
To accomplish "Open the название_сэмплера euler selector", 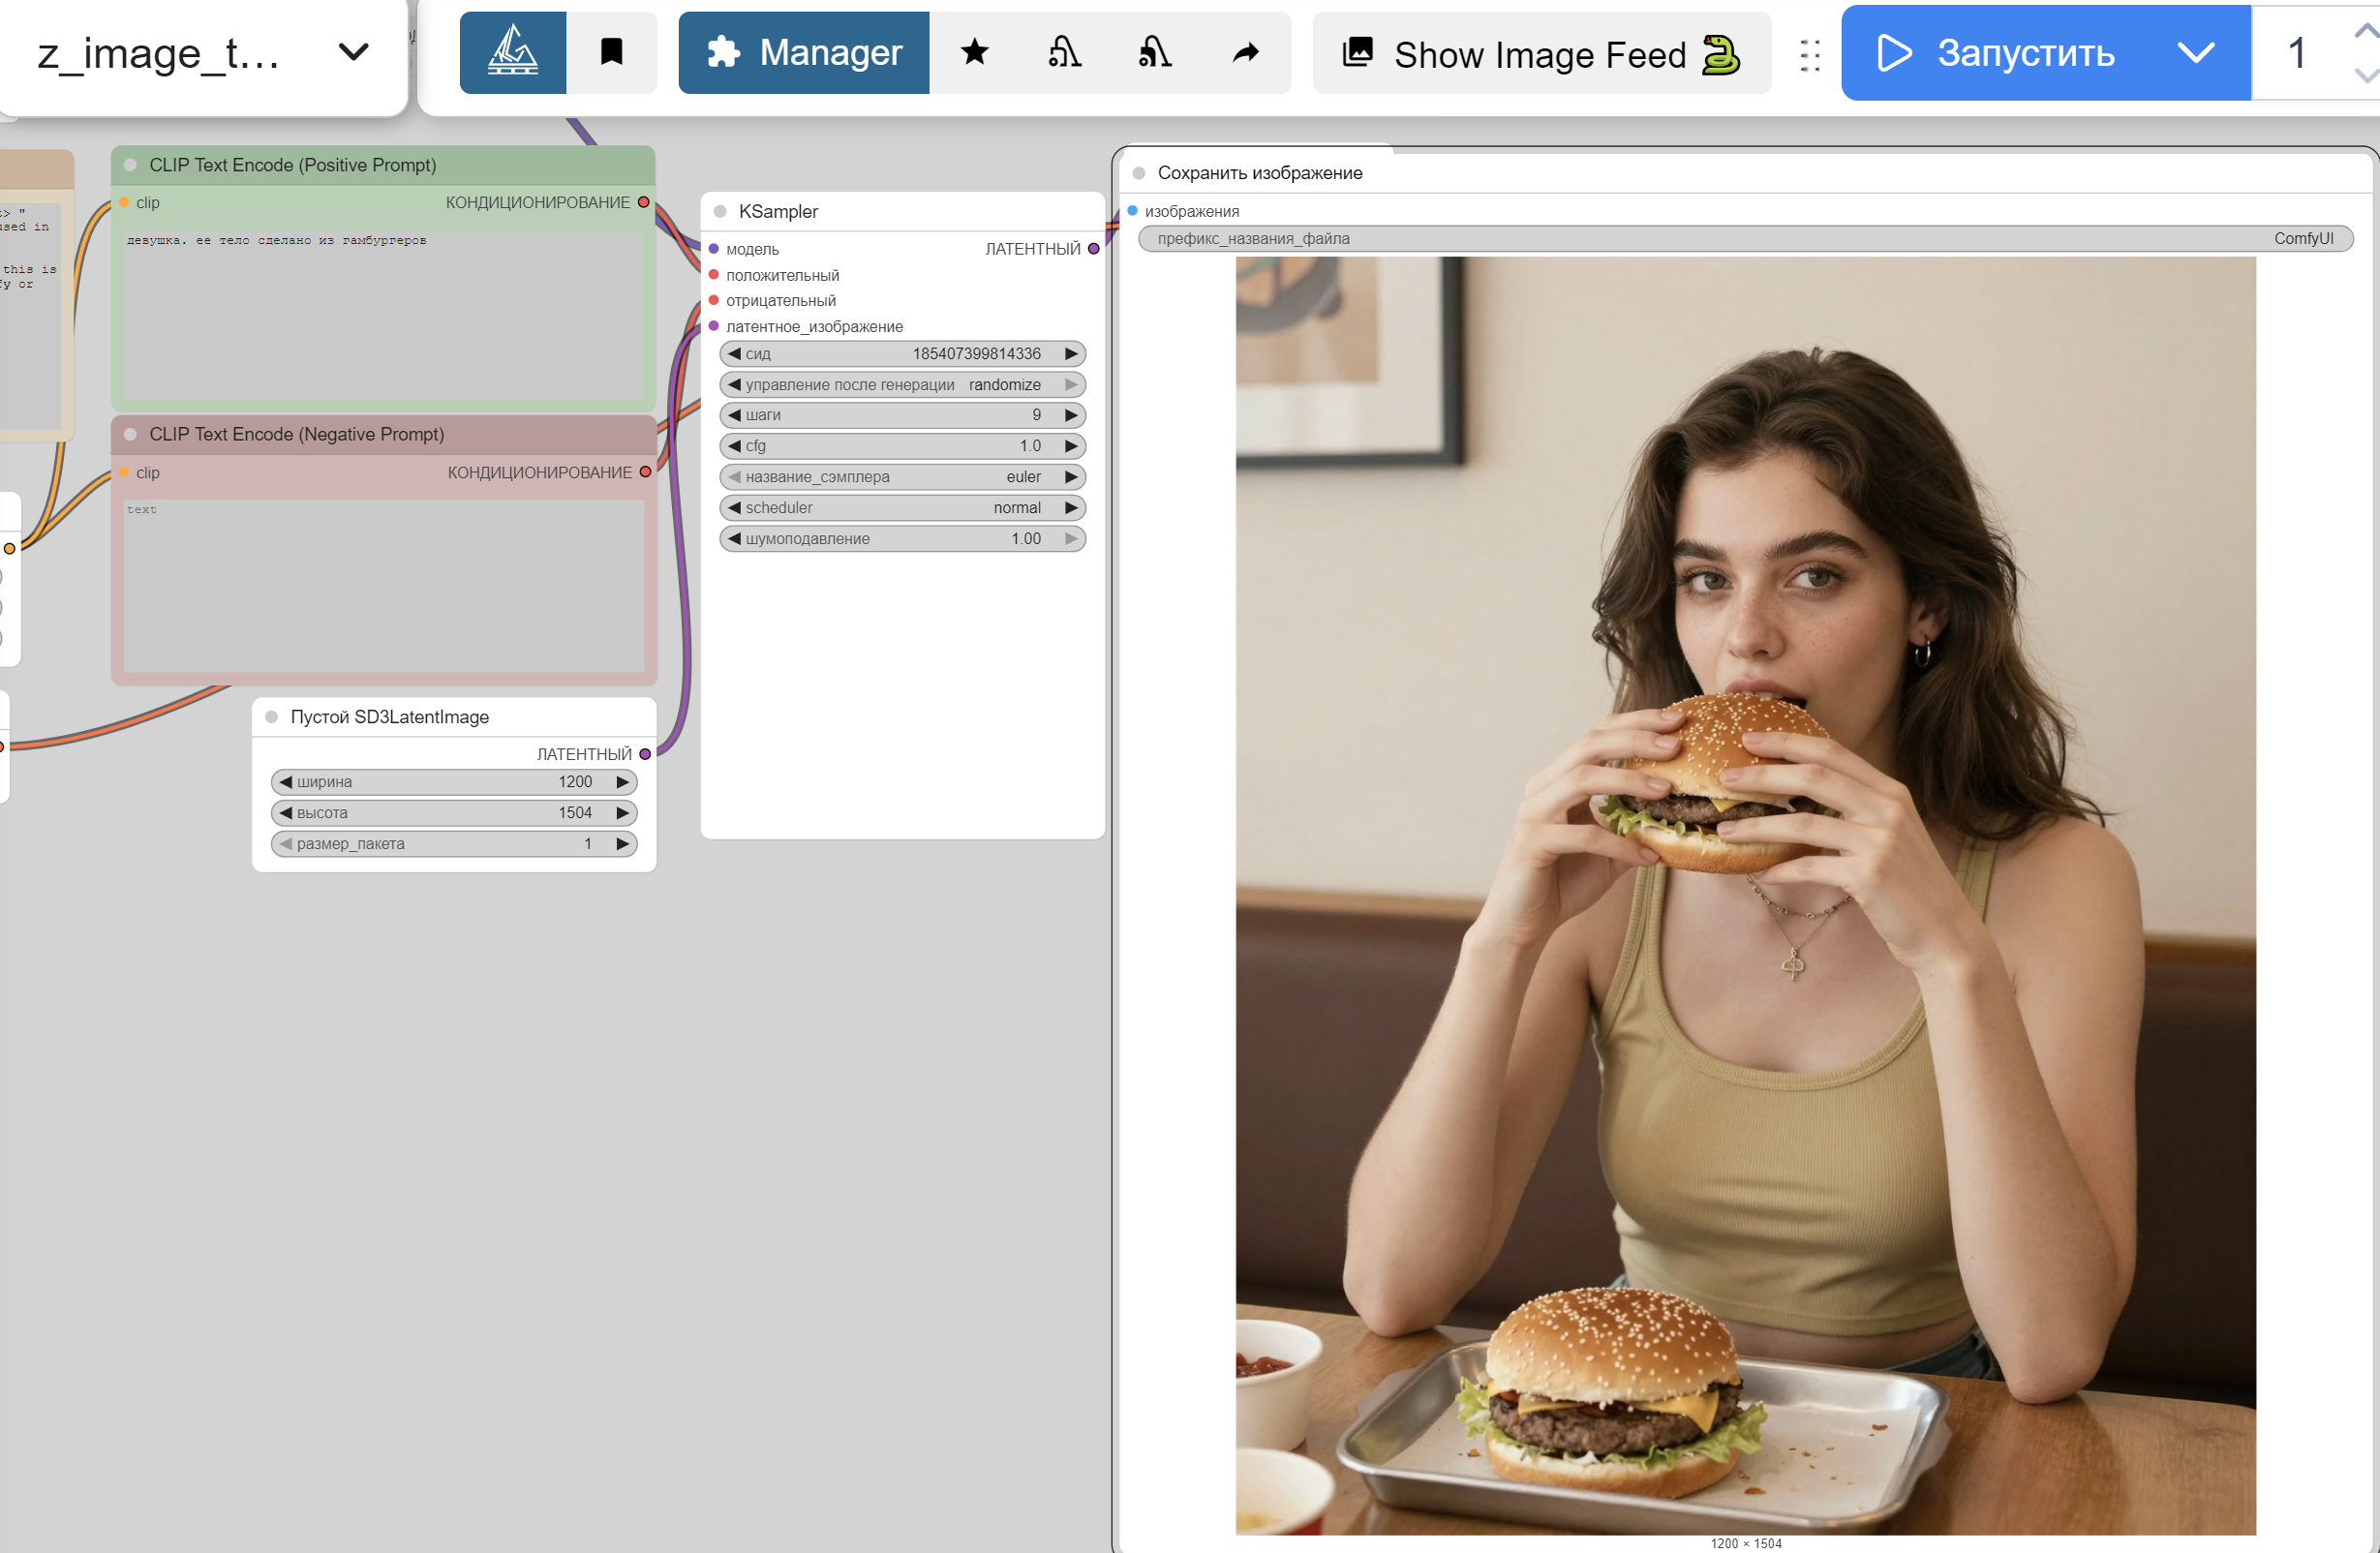I will click(901, 477).
